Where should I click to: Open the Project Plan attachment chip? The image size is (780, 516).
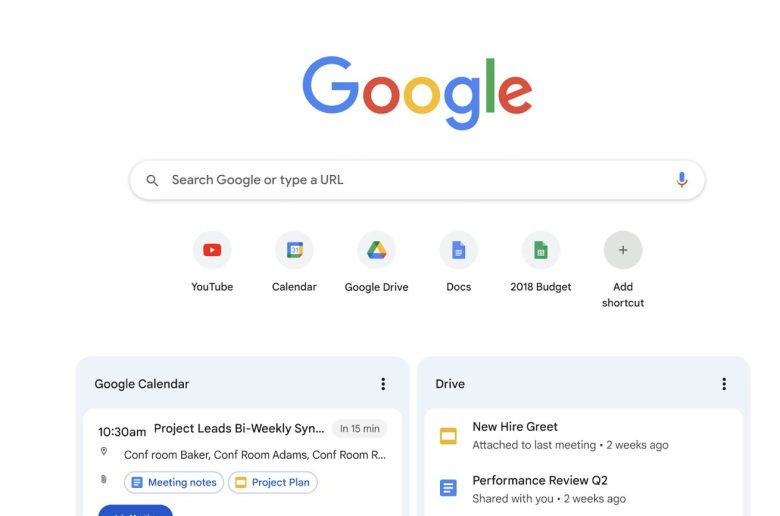(x=273, y=482)
